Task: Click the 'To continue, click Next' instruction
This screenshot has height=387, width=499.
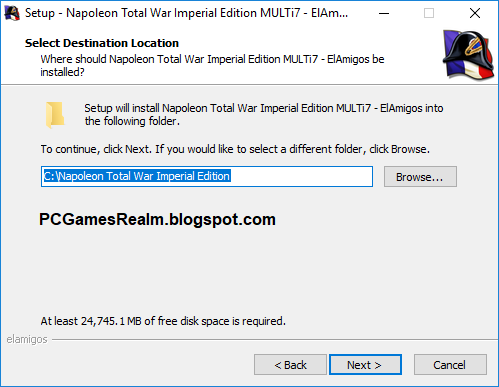Action: 235,149
